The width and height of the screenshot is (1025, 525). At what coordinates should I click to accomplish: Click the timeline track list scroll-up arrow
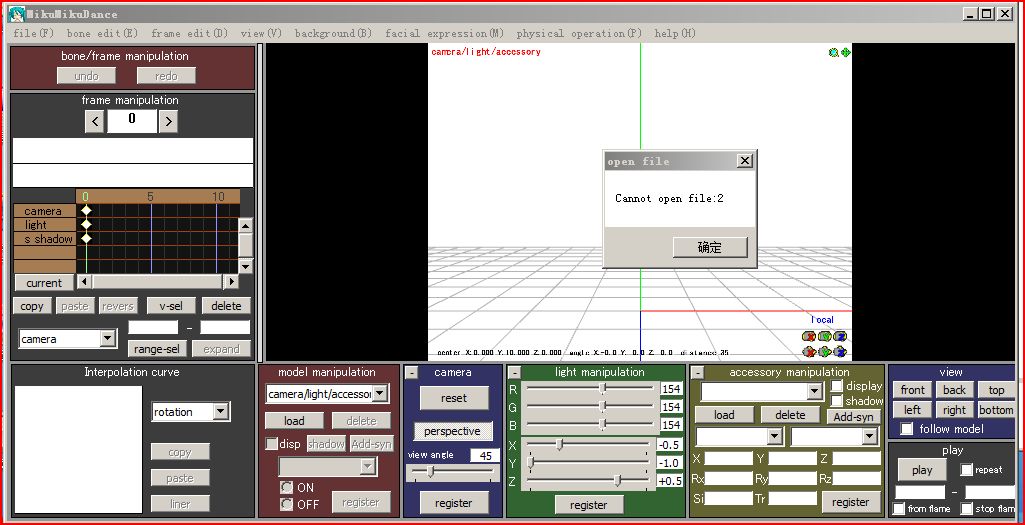[245, 226]
